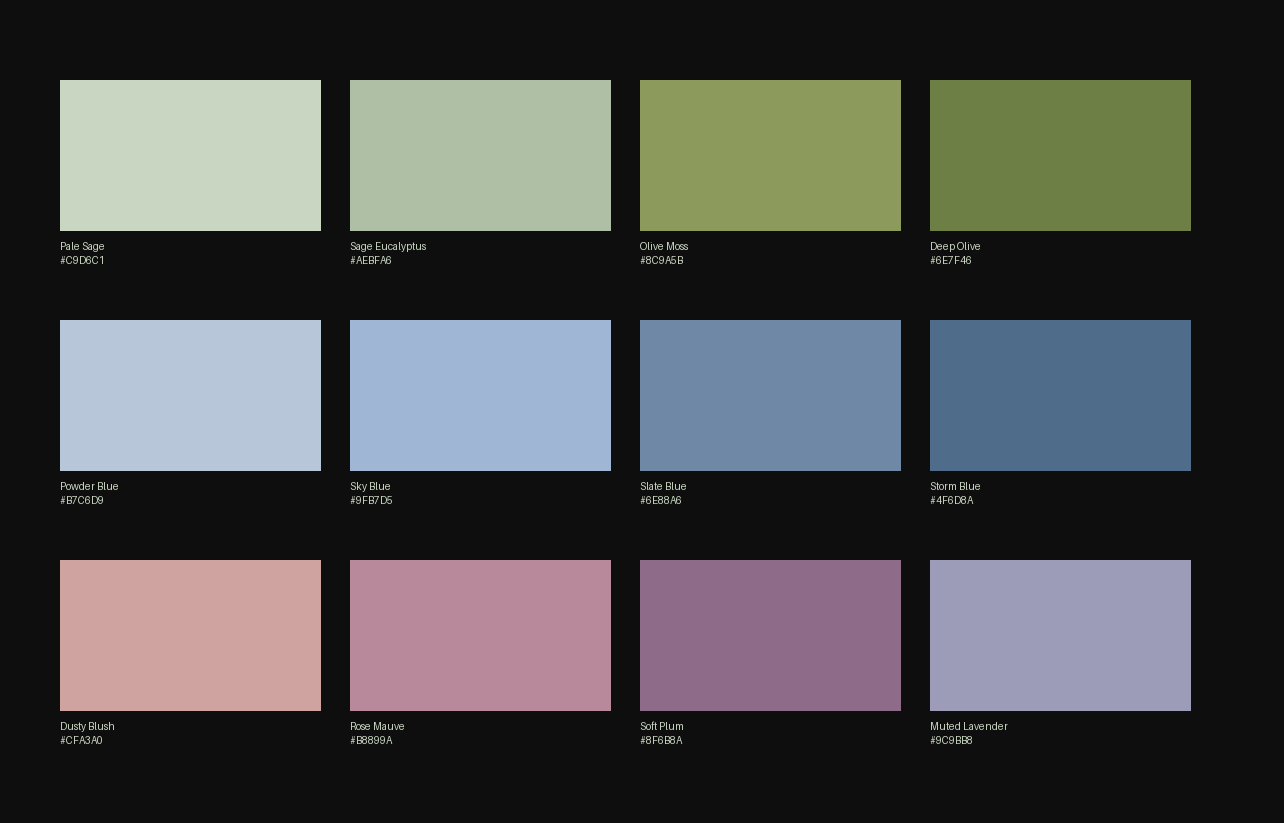Viewport: 1284px width, 823px height.
Task: Click the #9FB7D5 hex code text
Action: 371,501
